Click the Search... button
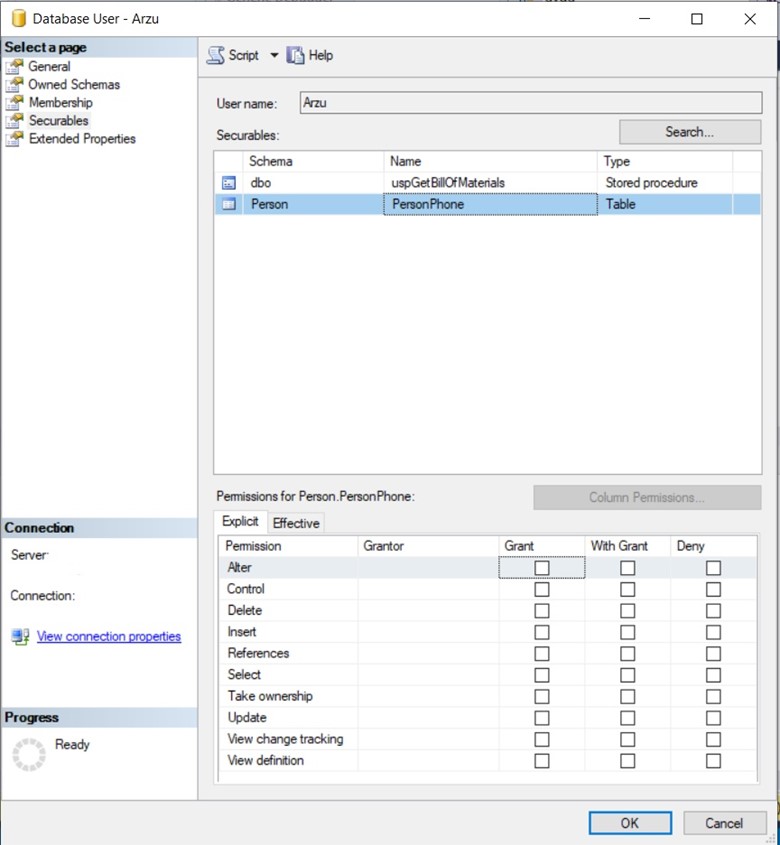780x845 pixels. 689,132
